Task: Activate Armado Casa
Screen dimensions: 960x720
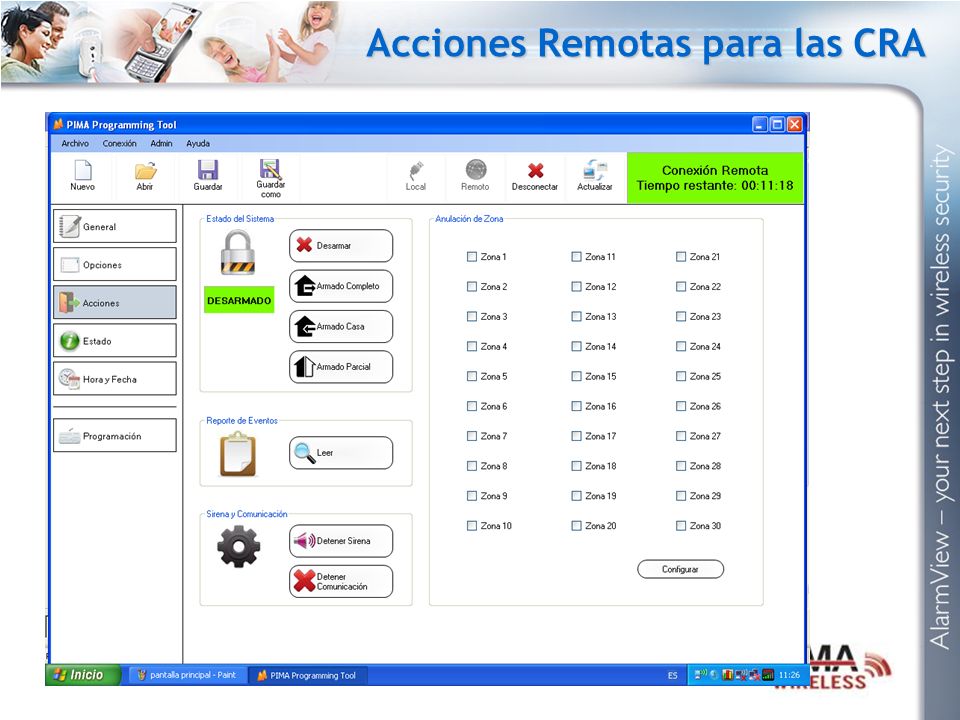Action: pos(341,326)
